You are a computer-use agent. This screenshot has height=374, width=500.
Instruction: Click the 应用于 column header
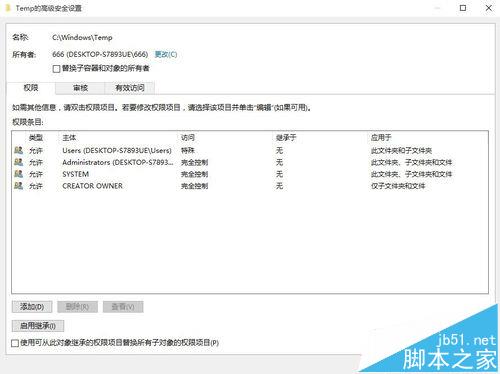tap(381, 137)
